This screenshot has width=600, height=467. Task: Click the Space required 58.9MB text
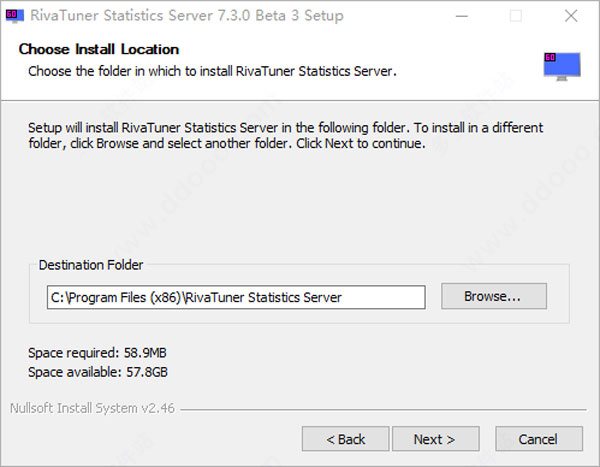coord(96,354)
